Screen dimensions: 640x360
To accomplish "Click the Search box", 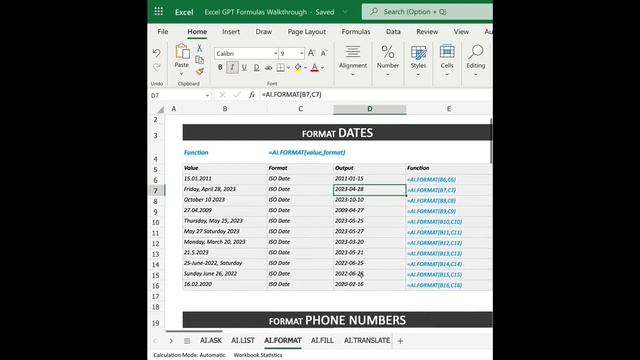I will point(427,12).
